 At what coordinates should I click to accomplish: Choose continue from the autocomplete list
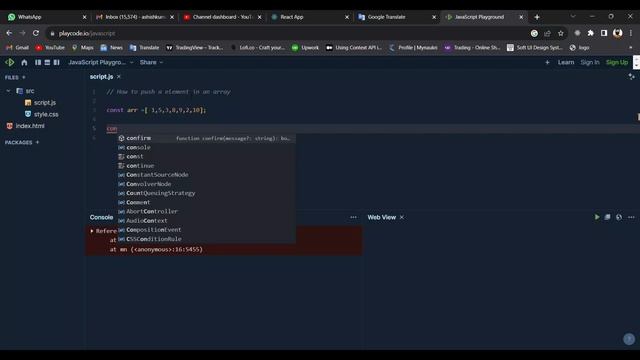206,166
